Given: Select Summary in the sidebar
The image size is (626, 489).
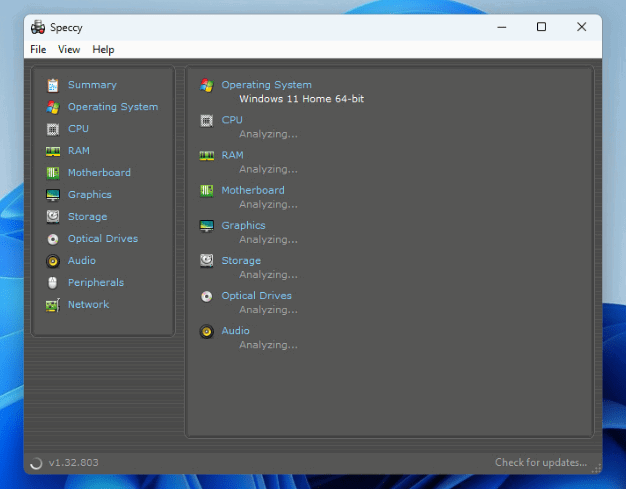Looking at the screenshot, I should click(92, 85).
